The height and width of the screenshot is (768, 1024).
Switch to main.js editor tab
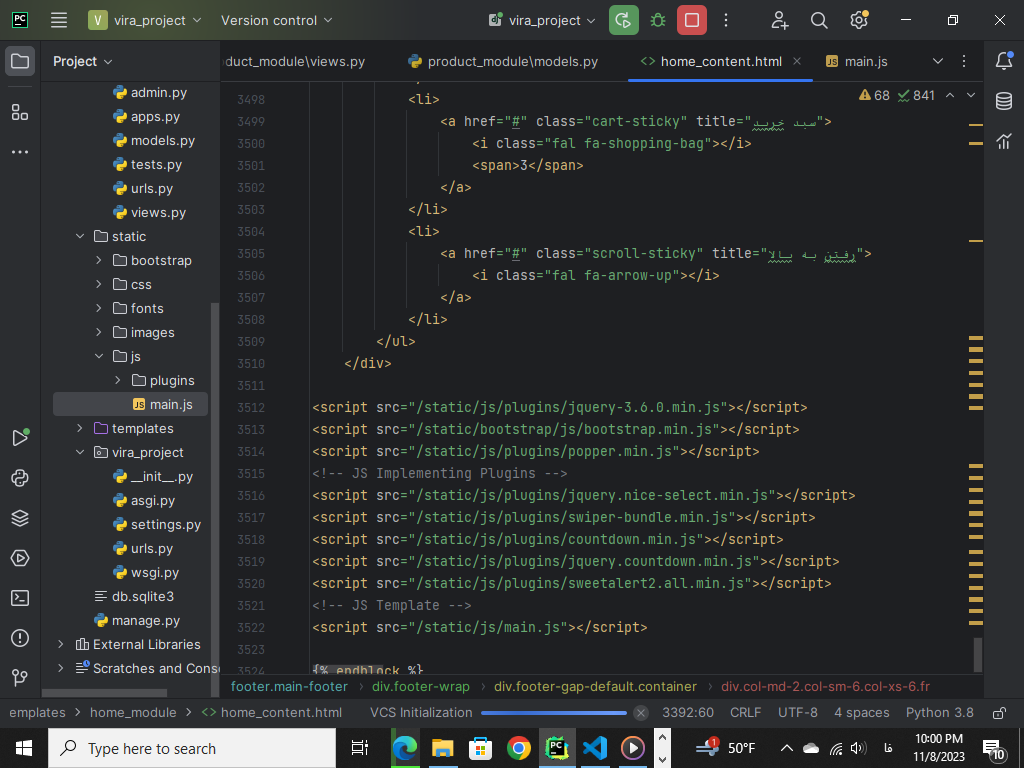click(x=857, y=61)
